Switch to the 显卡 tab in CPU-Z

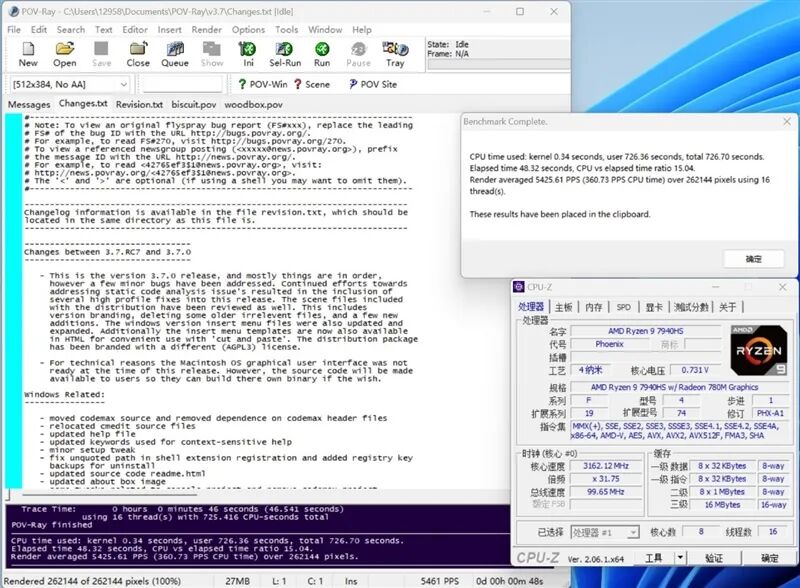654,307
